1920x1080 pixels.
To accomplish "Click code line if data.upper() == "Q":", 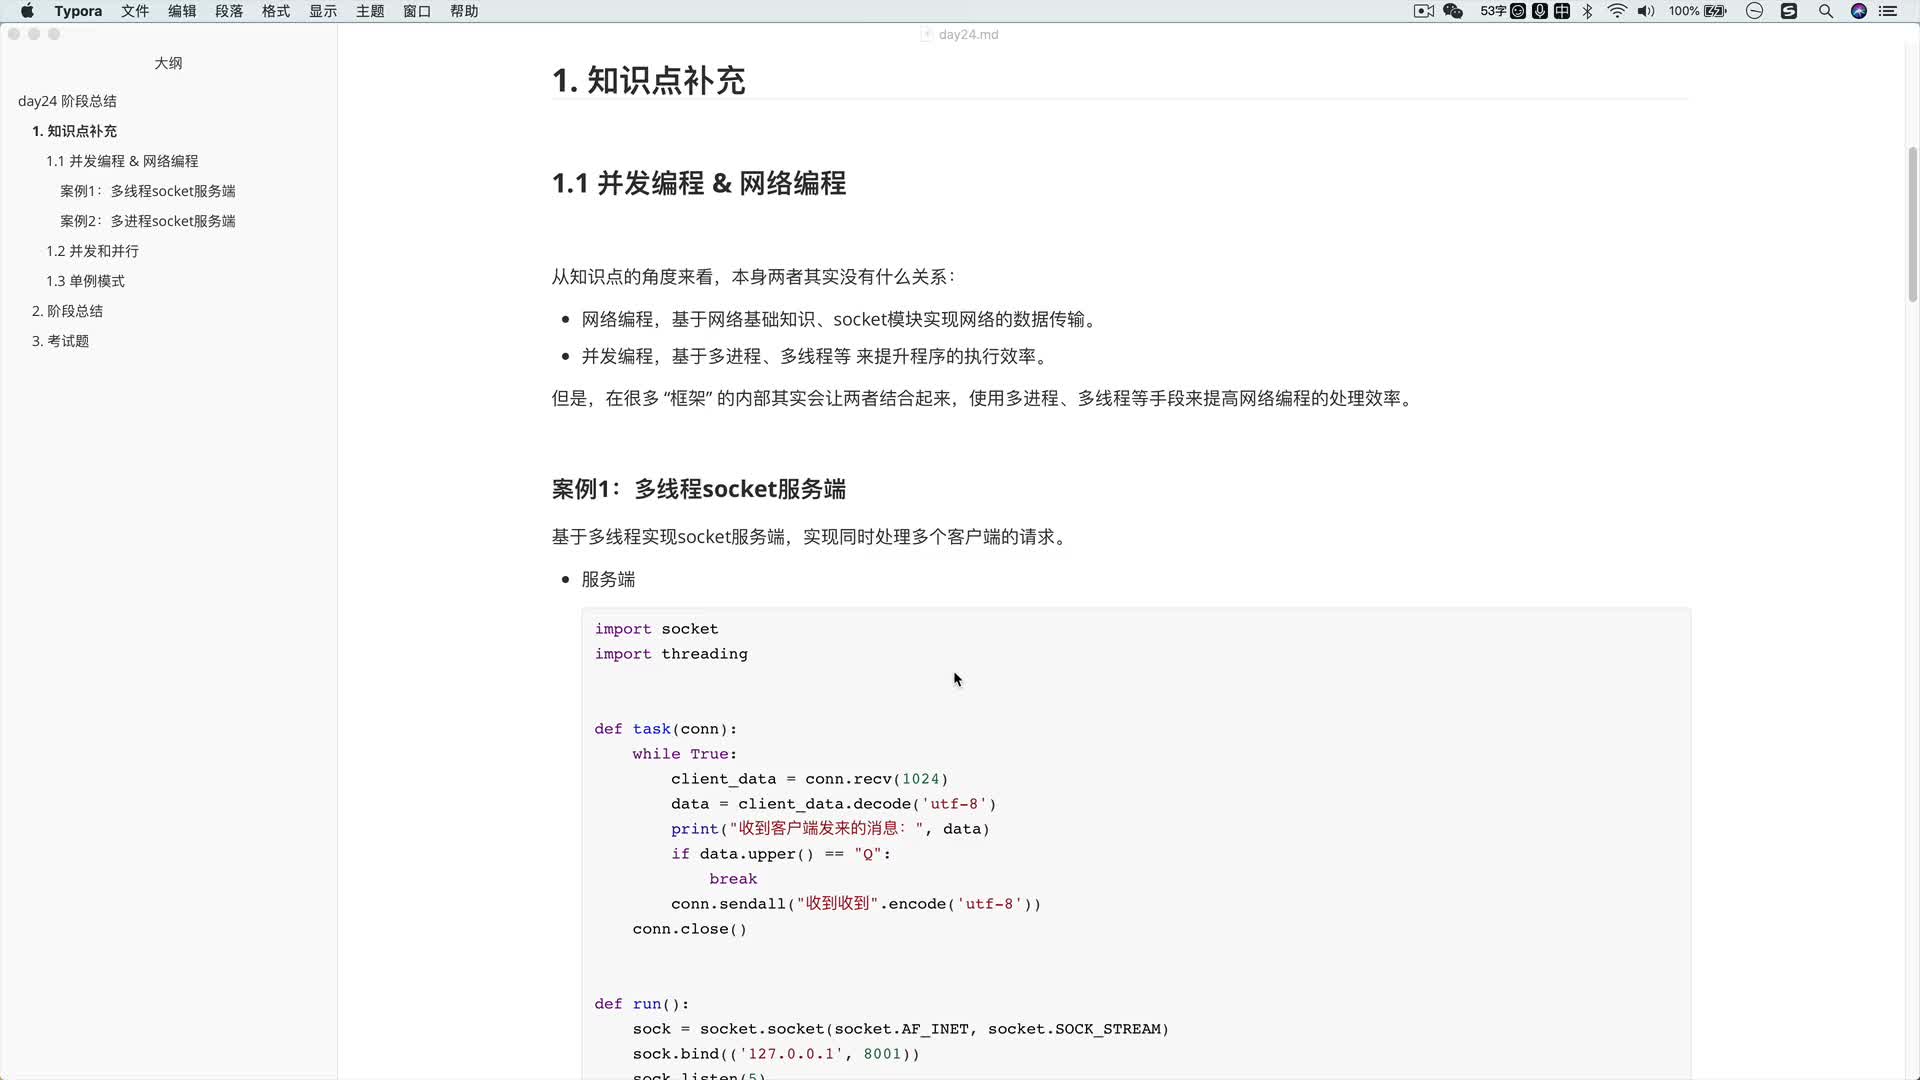I will point(780,854).
